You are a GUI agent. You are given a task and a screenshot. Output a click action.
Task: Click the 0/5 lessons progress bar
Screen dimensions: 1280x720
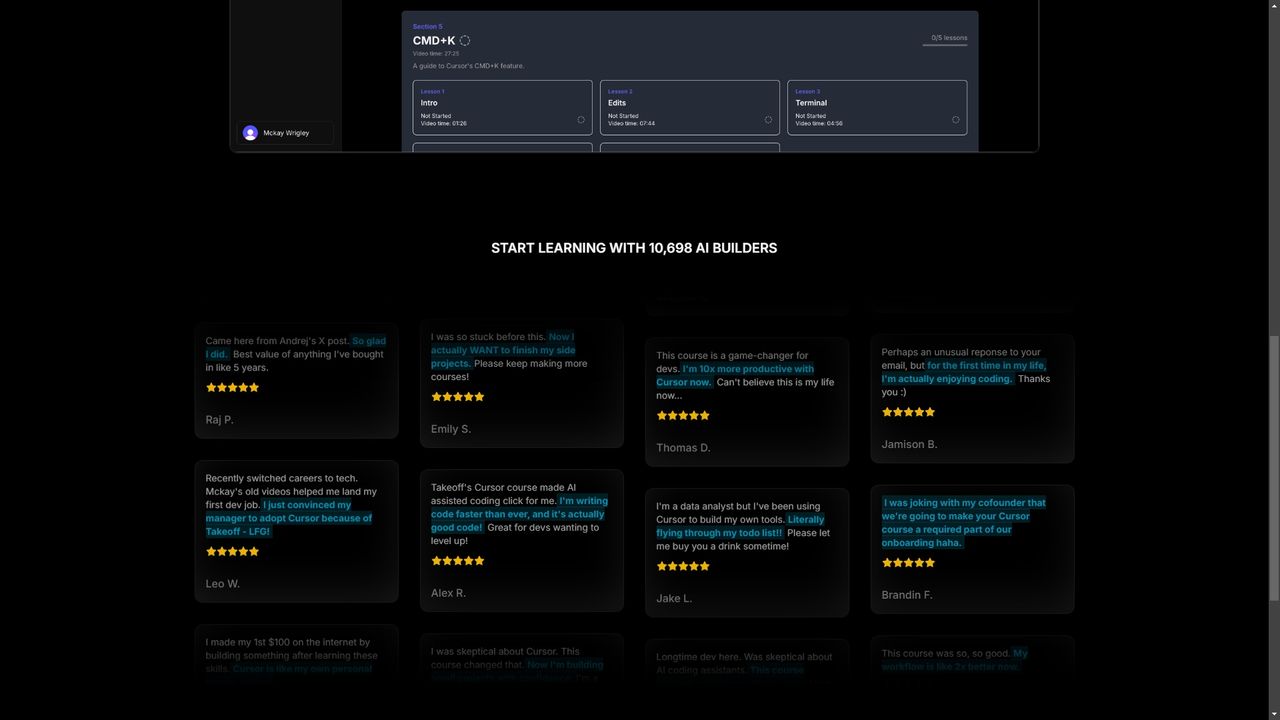pos(945,45)
